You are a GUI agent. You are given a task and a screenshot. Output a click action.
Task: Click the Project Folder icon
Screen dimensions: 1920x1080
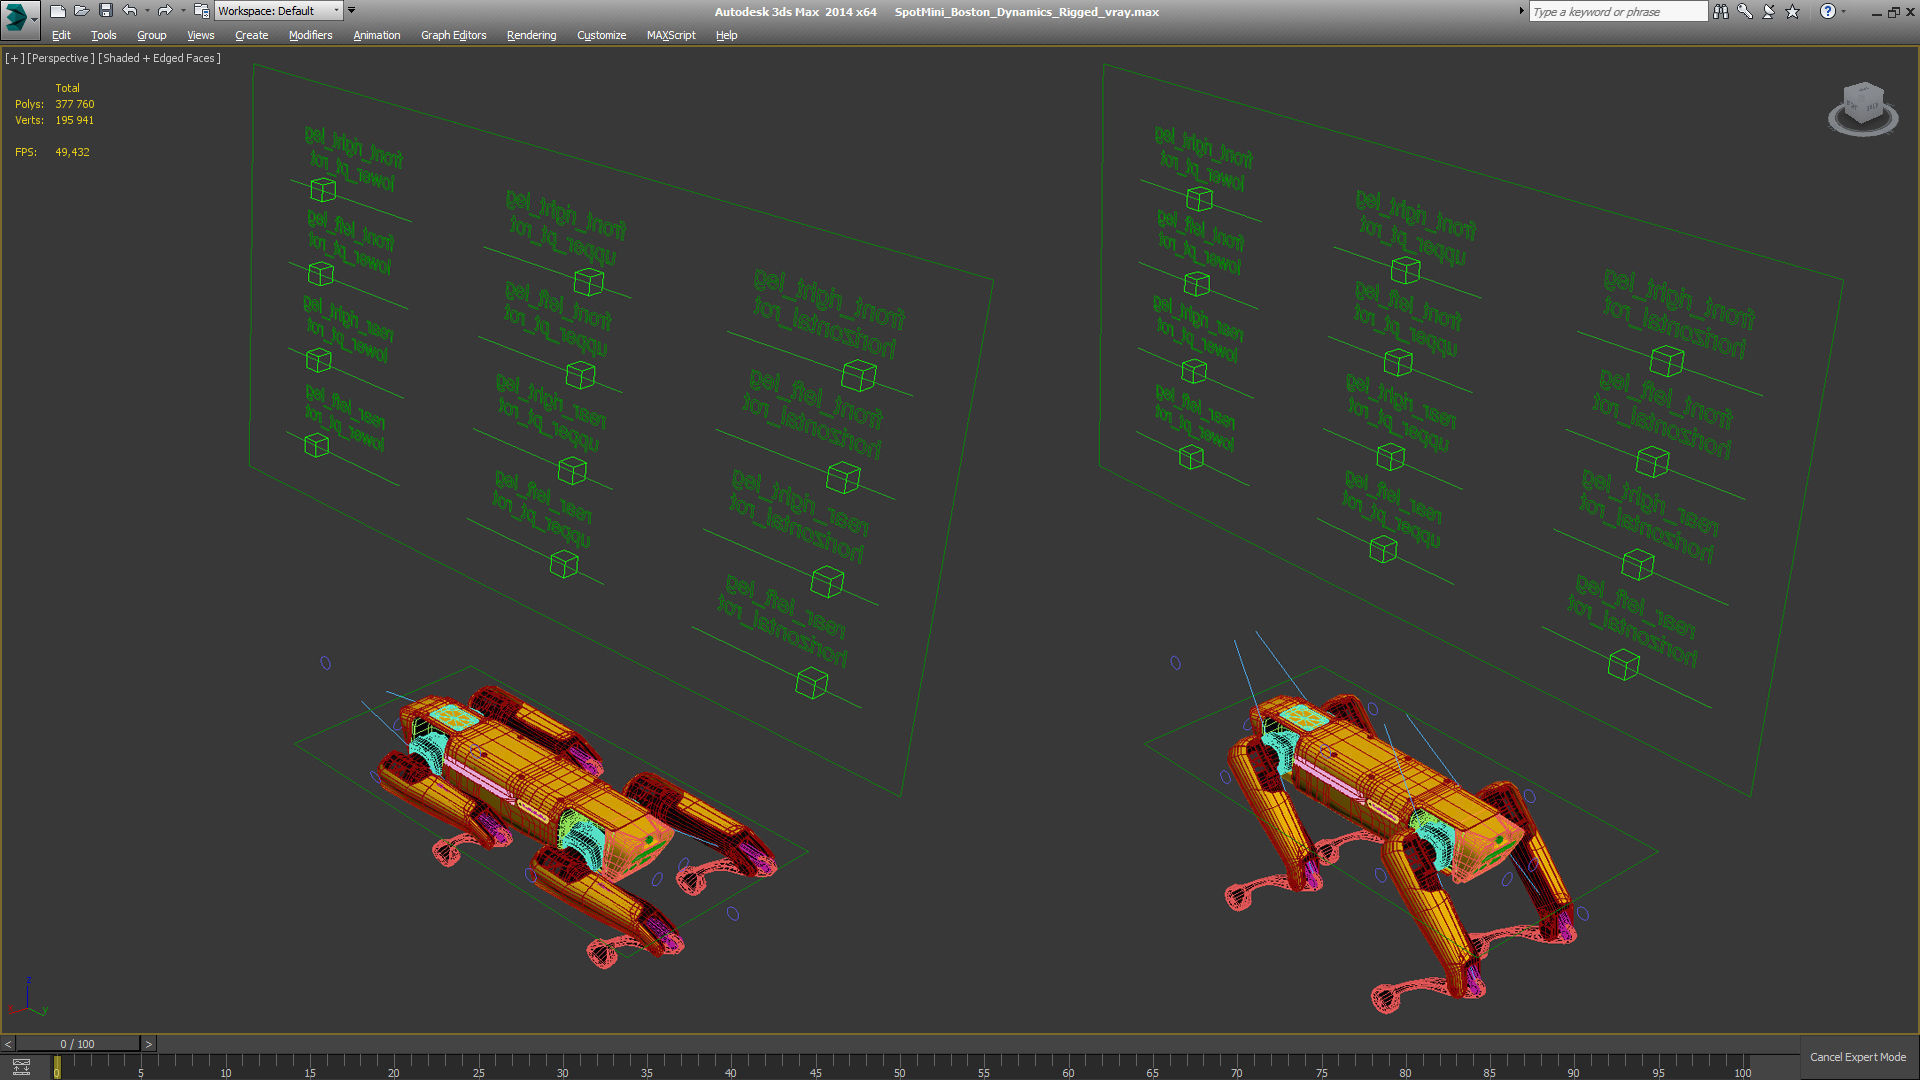pos(201,11)
